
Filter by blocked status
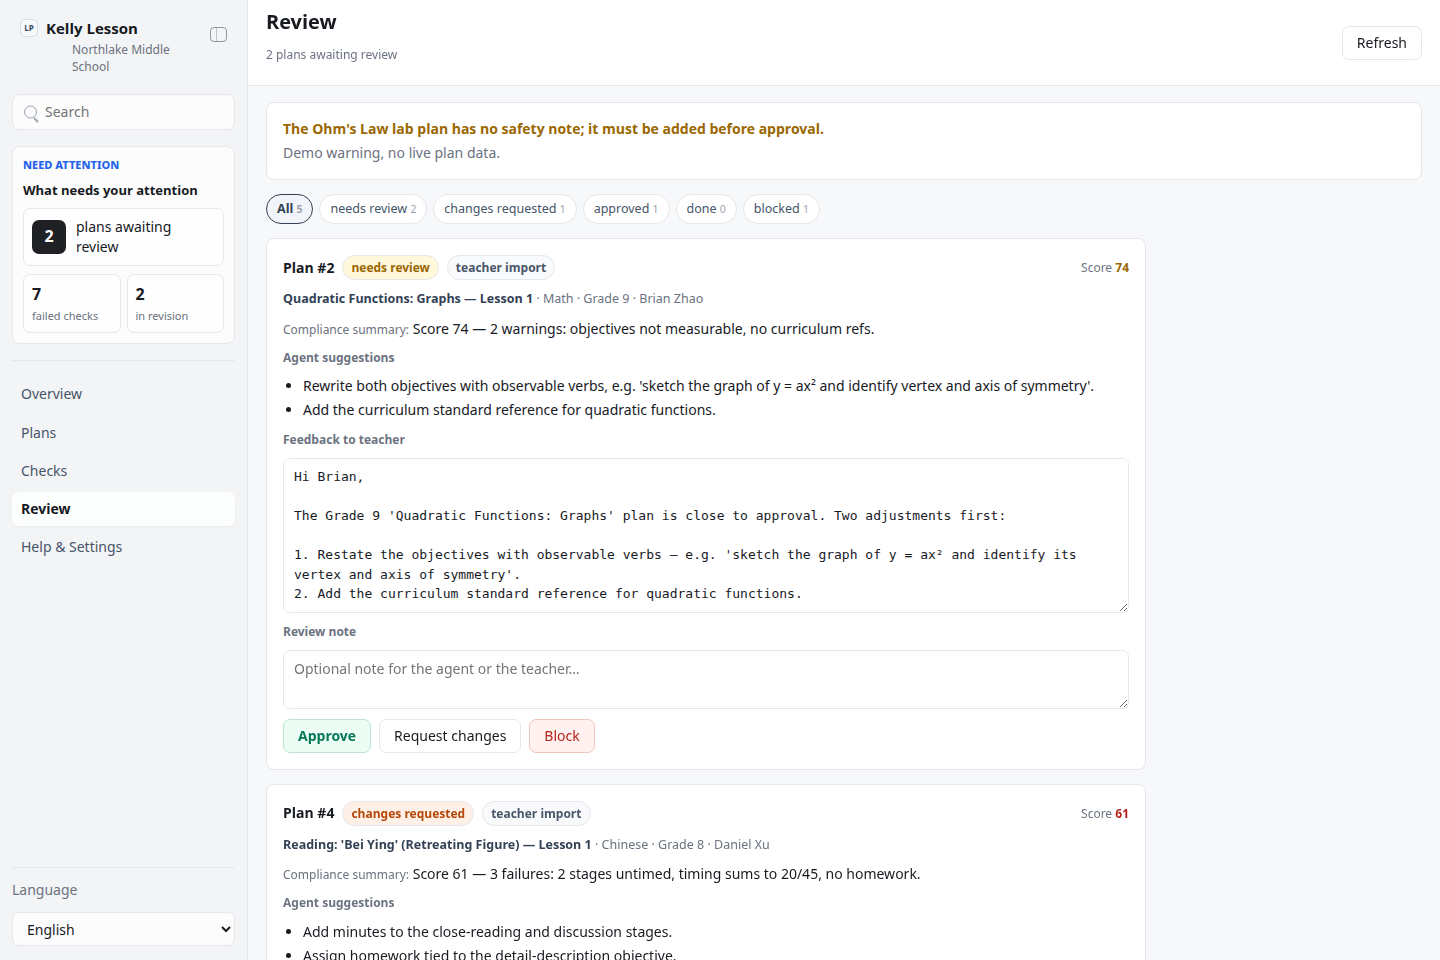pos(781,209)
